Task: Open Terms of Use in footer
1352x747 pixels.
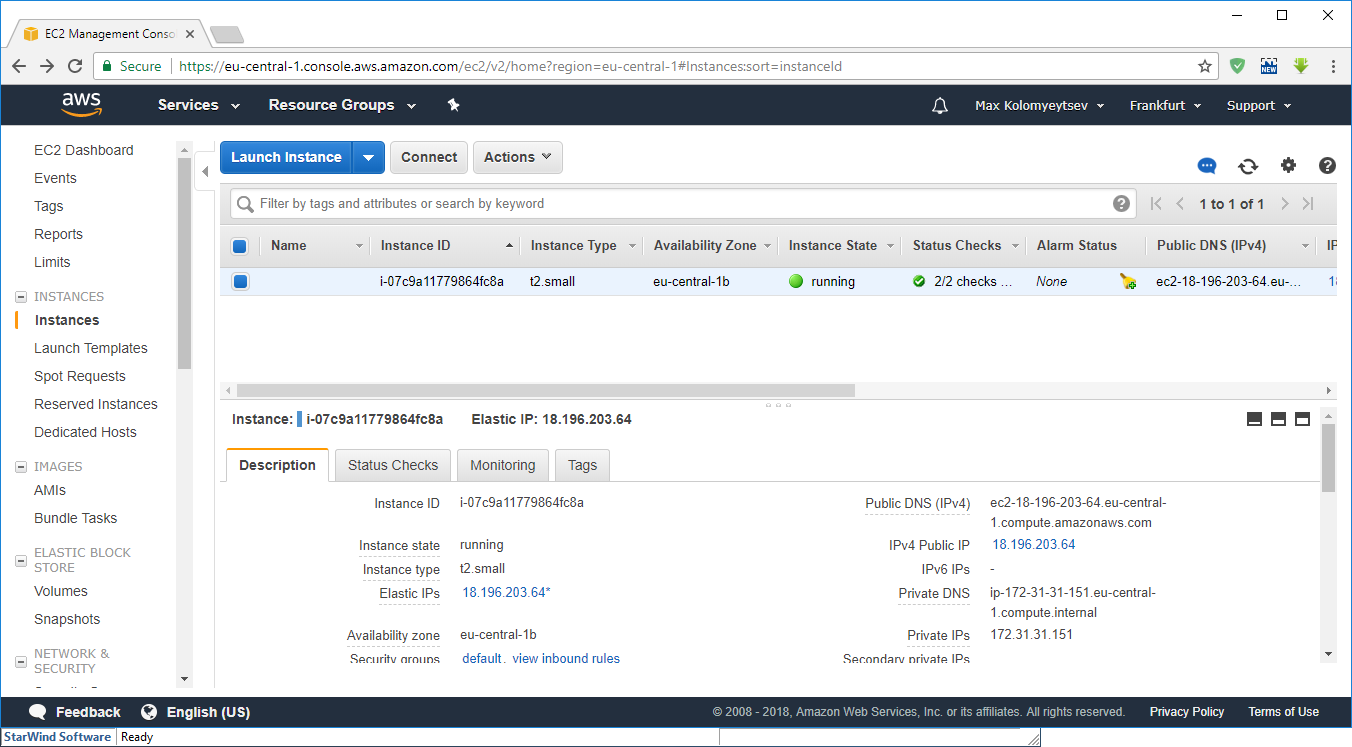Action: (x=1283, y=712)
